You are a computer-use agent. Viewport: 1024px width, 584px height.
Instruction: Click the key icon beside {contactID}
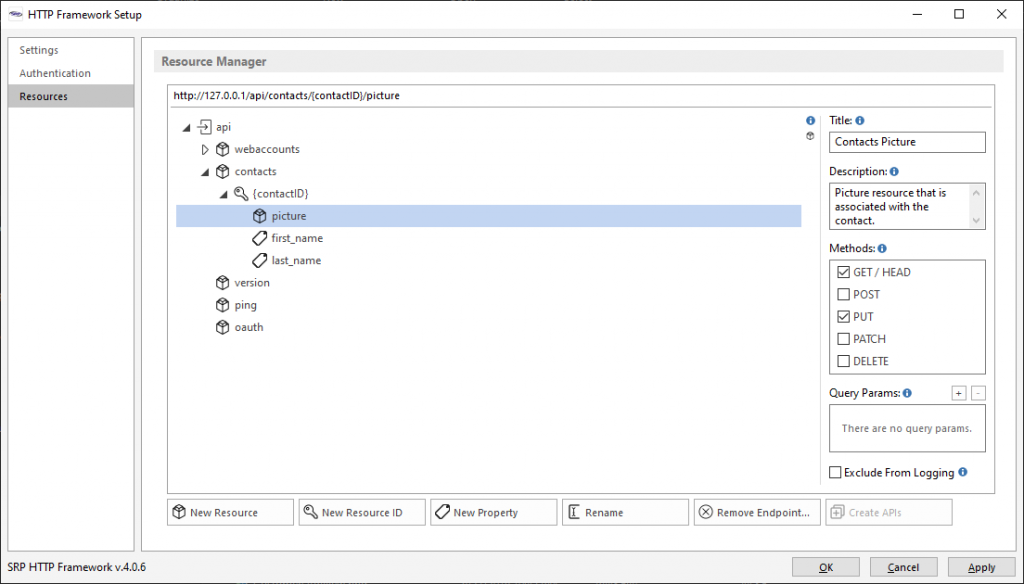[240, 193]
